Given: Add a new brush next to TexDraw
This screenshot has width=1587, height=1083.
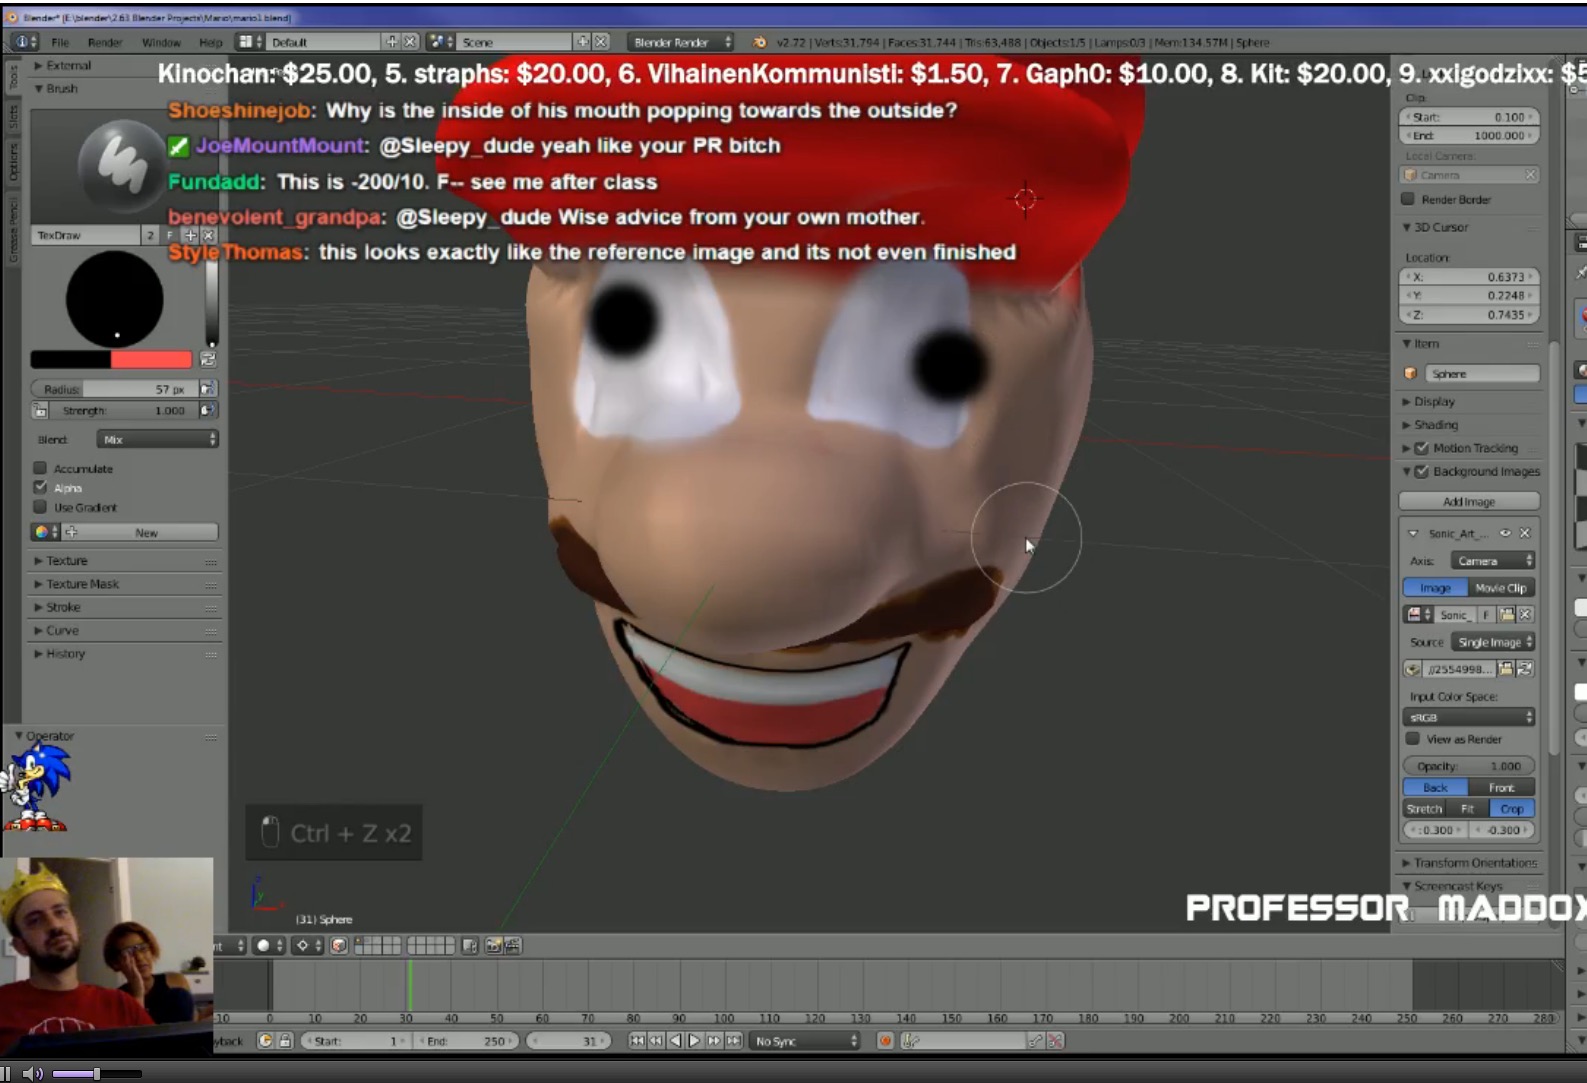Looking at the screenshot, I should (x=190, y=235).
